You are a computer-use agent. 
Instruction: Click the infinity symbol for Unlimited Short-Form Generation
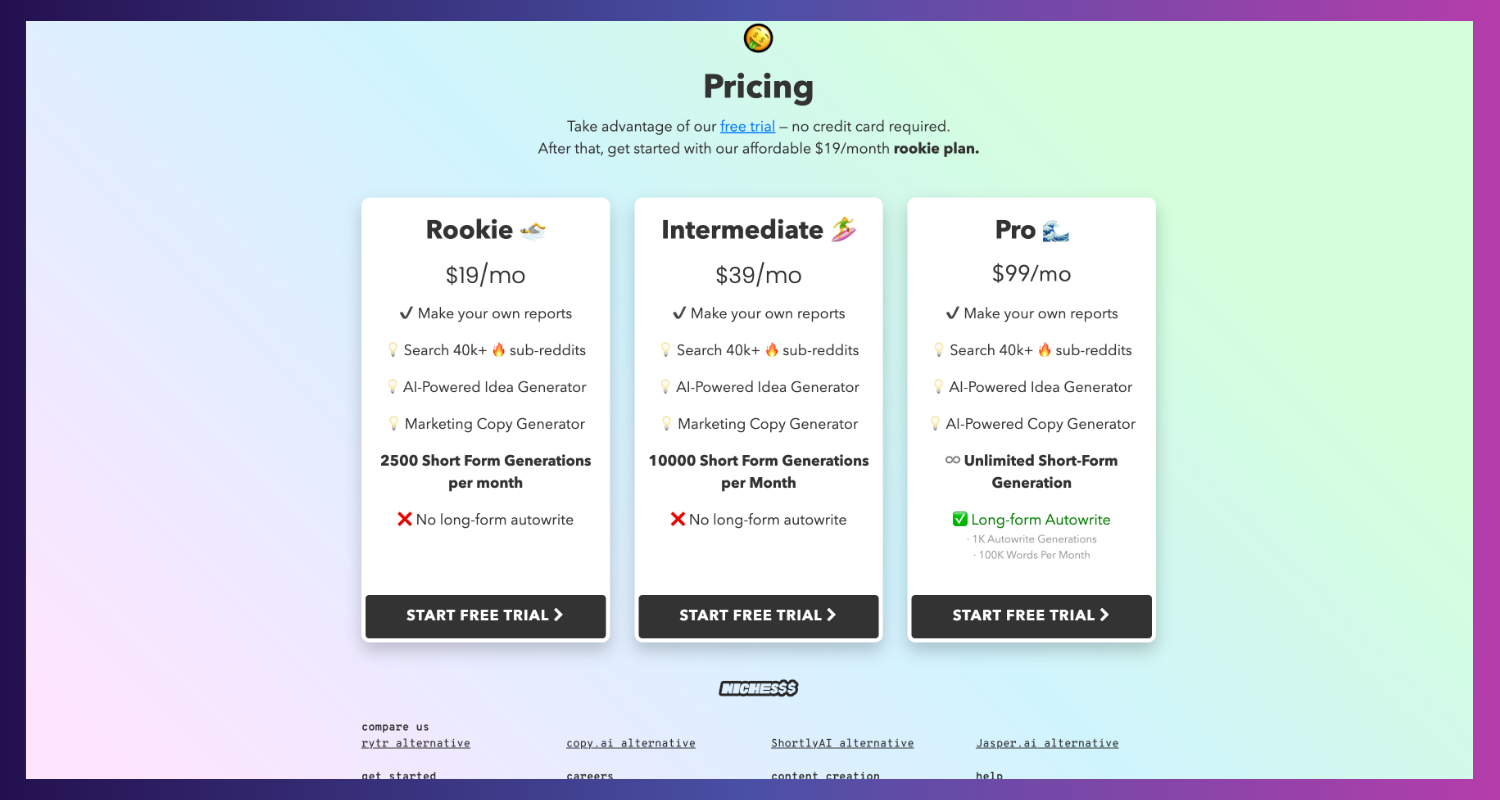pos(953,460)
